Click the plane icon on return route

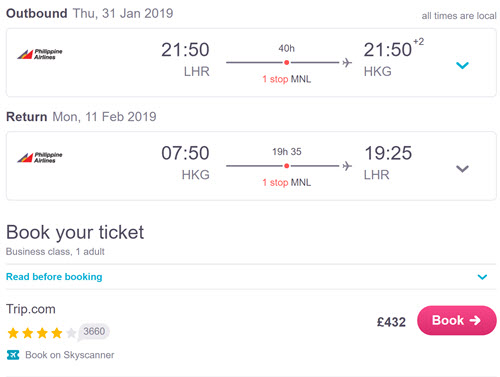(347, 166)
